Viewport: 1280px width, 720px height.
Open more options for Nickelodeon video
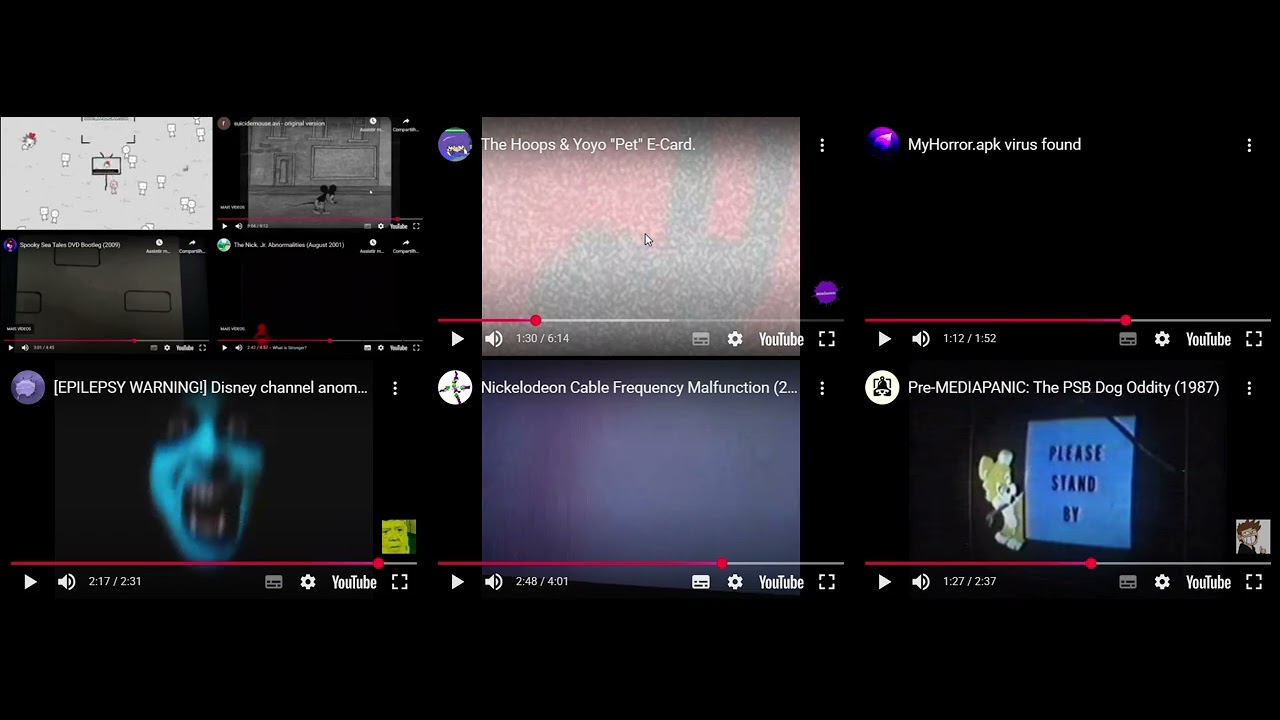tap(822, 388)
